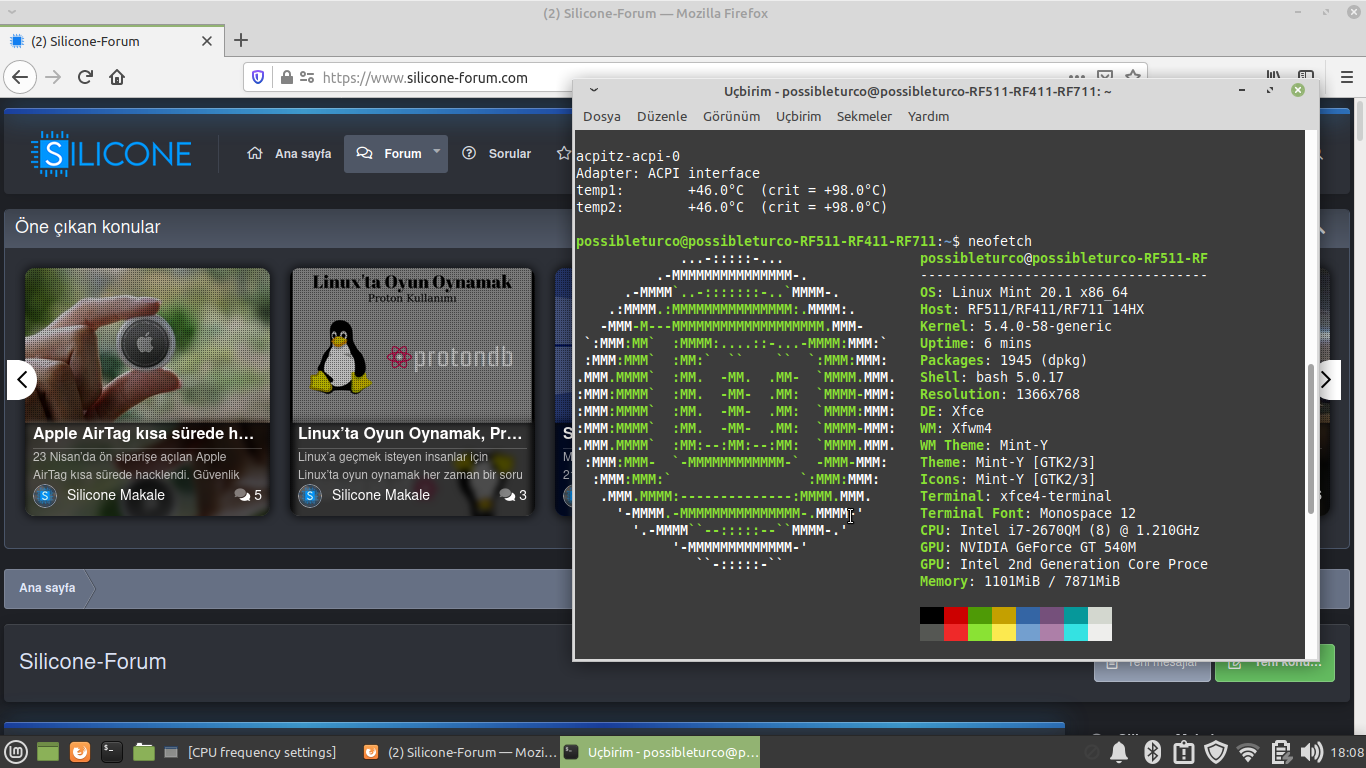Viewport: 1366px width, 768px height.
Task: Open the Yardım menu in terminal
Action: (928, 116)
